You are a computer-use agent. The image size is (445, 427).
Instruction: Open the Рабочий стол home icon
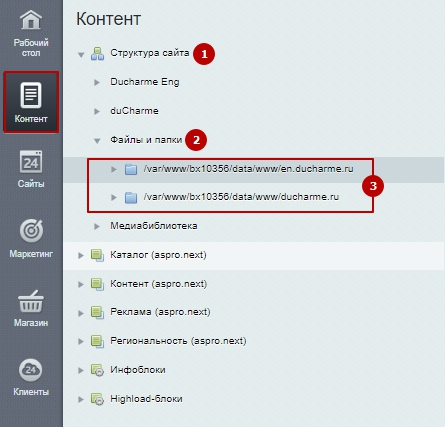pos(31,20)
